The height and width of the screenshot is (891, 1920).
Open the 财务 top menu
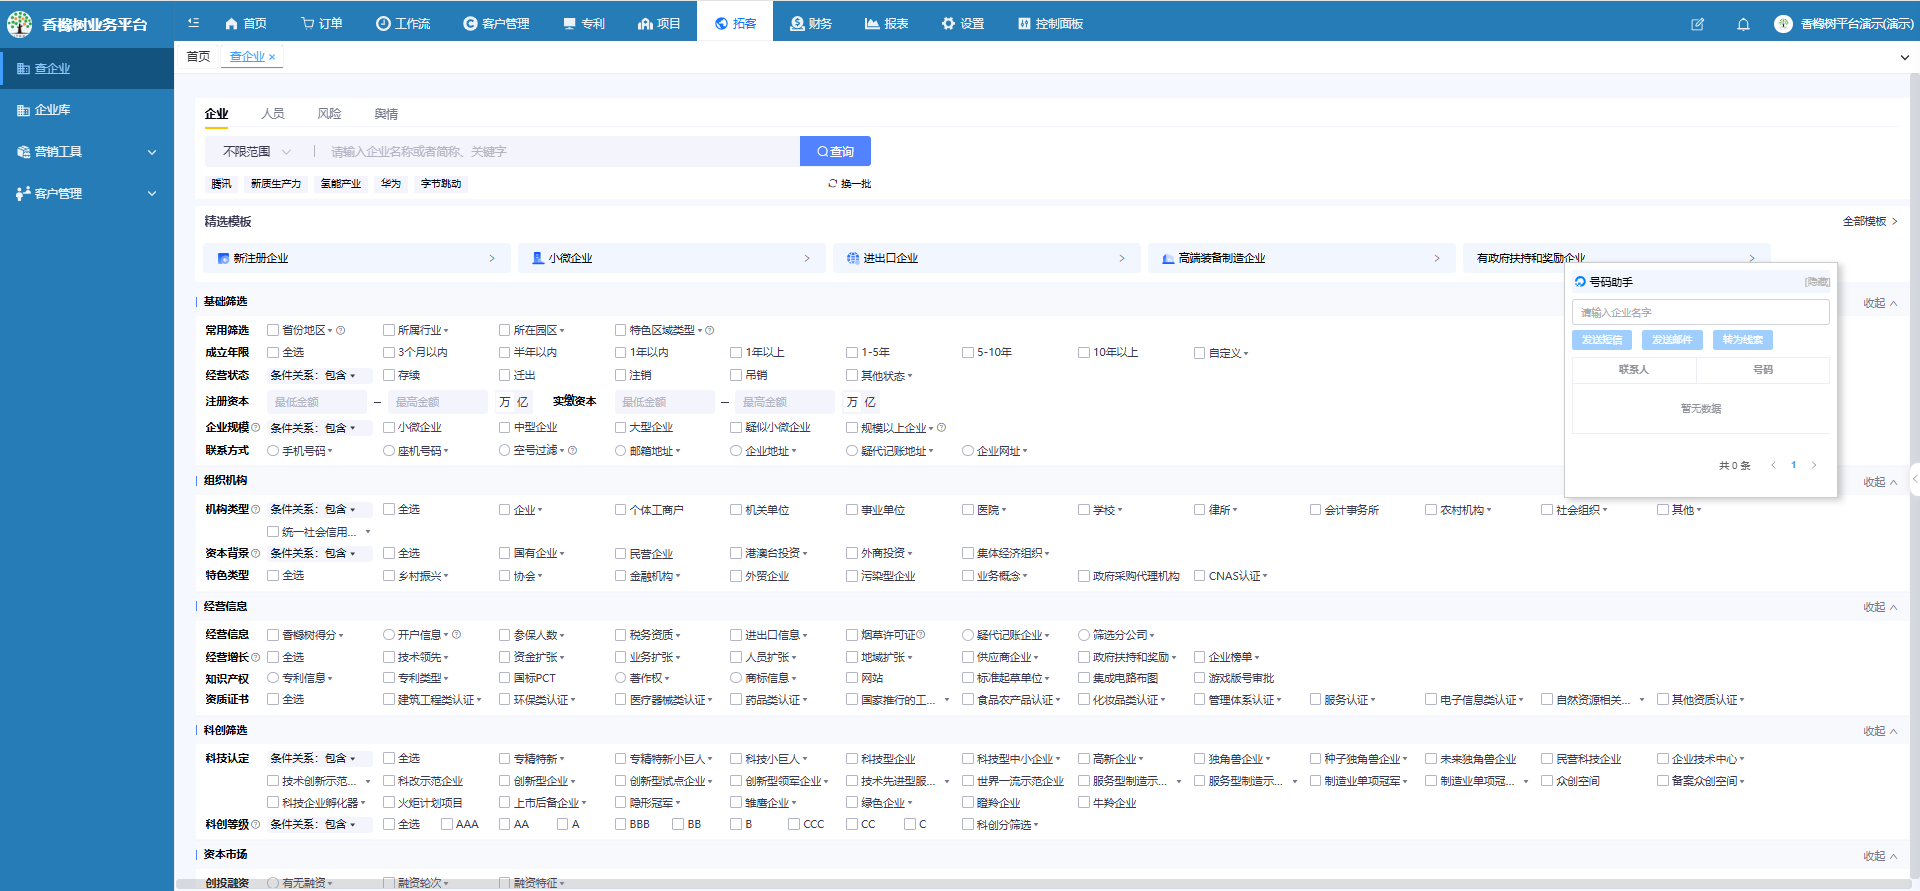[x=810, y=23]
